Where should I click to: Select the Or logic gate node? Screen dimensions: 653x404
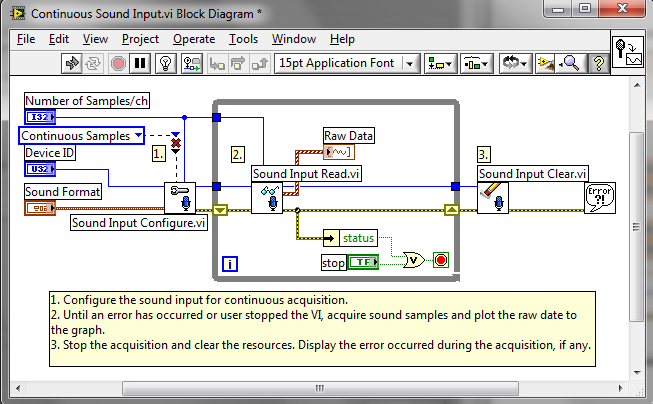tap(414, 260)
